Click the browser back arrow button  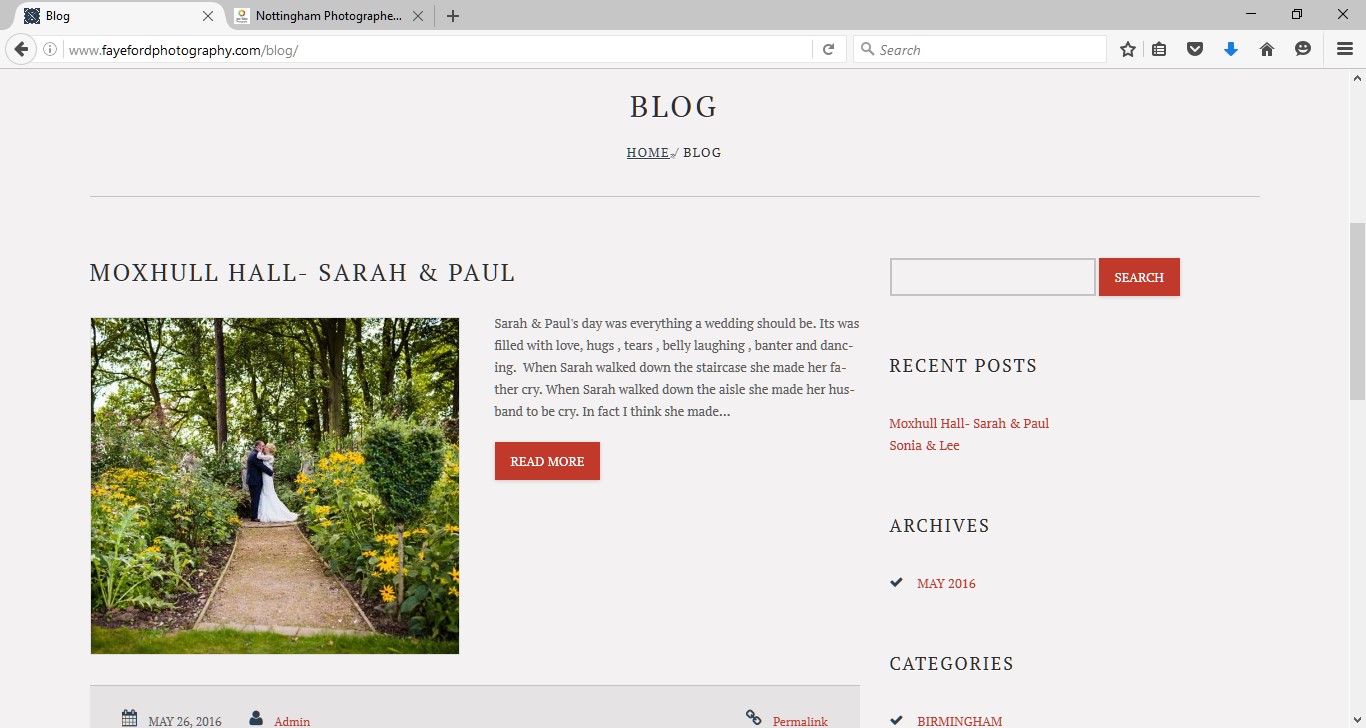(21, 49)
